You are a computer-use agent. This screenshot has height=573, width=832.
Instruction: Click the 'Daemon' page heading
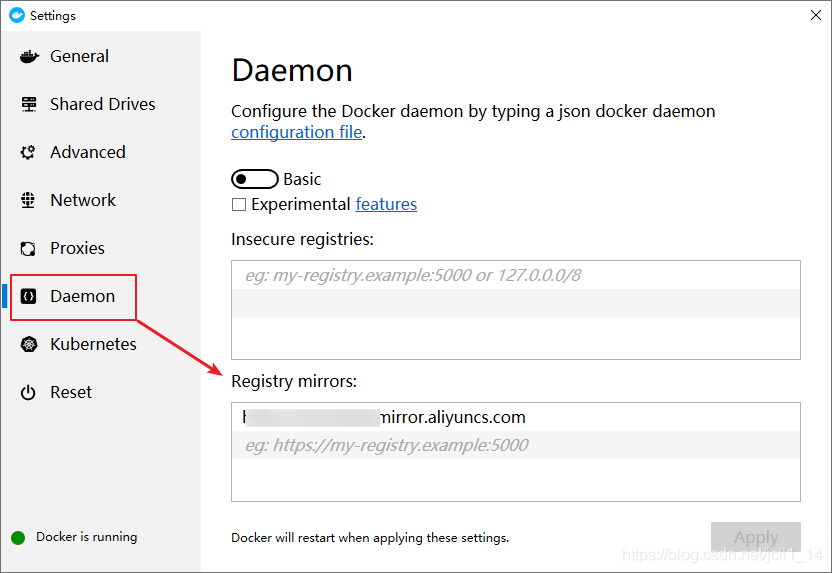[x=292, y=71]
